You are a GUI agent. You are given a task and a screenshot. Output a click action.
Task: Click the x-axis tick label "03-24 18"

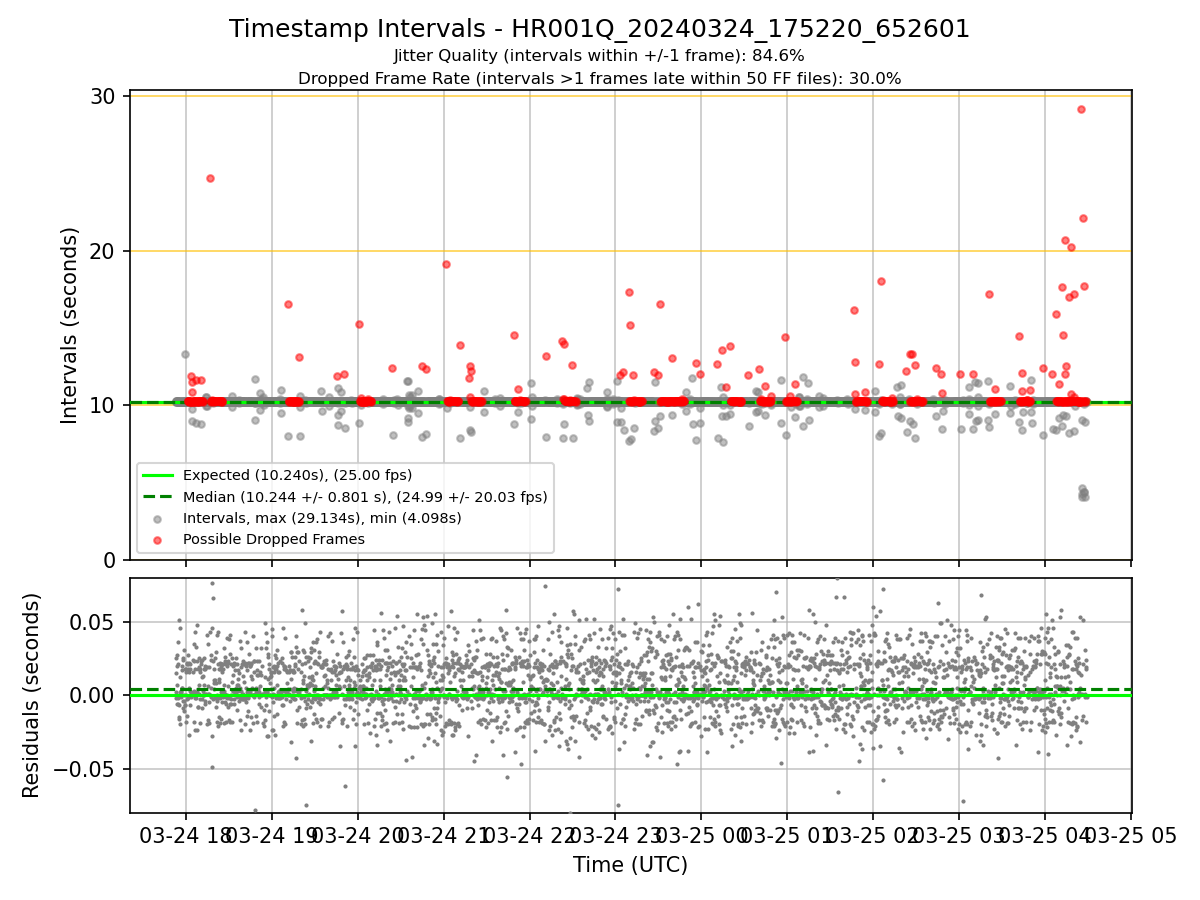tap(185, 834)
